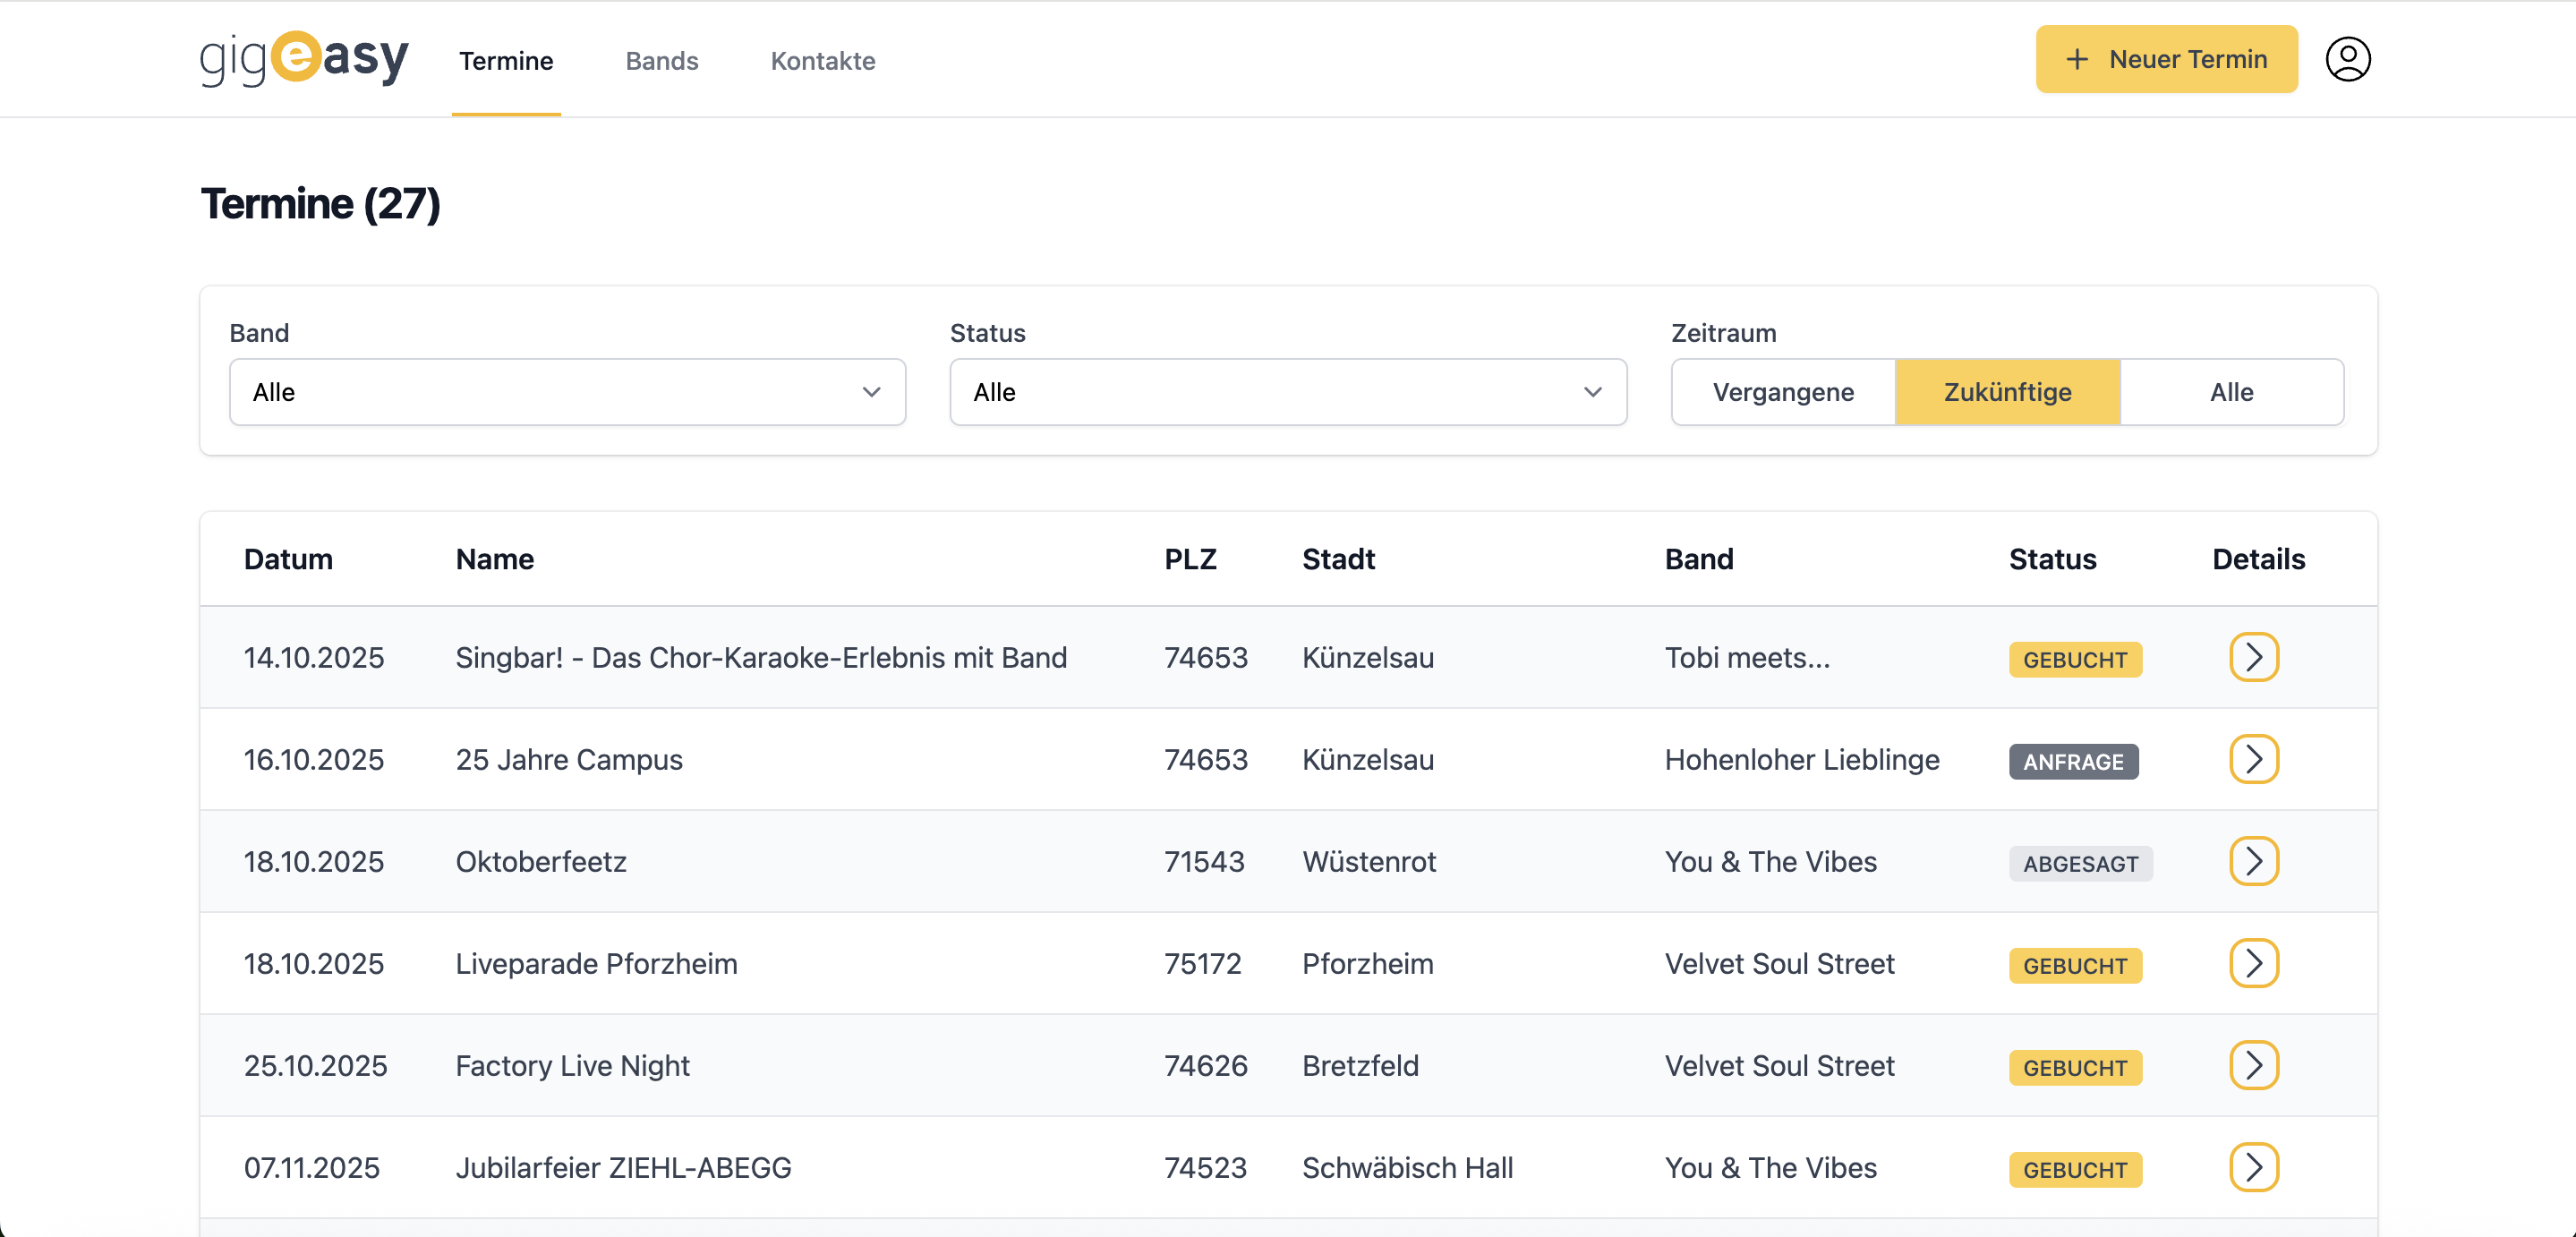Open the Status filter dropdown
The width and height of the screenshot is (2576, 1237).
(1288, 392)
